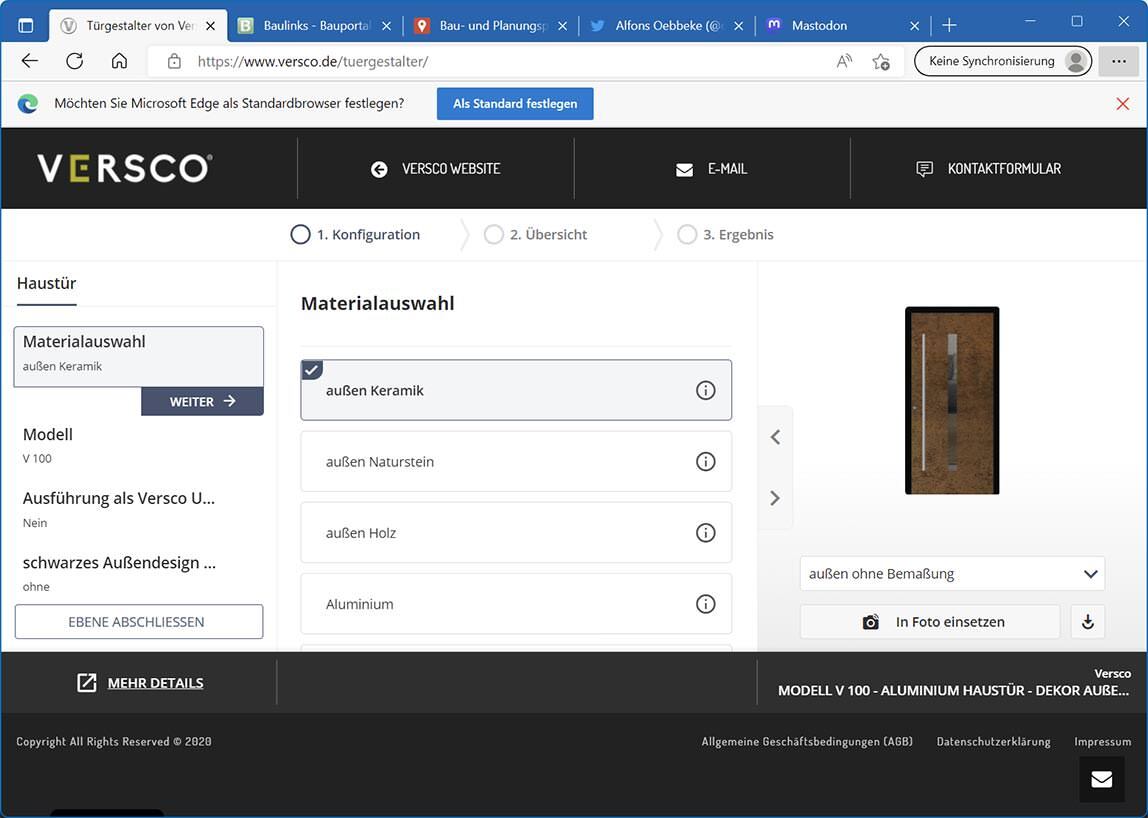Open the tab actions menu icon
The height and width of the screenshot is (818, 1148).
(x=26, y=26)
